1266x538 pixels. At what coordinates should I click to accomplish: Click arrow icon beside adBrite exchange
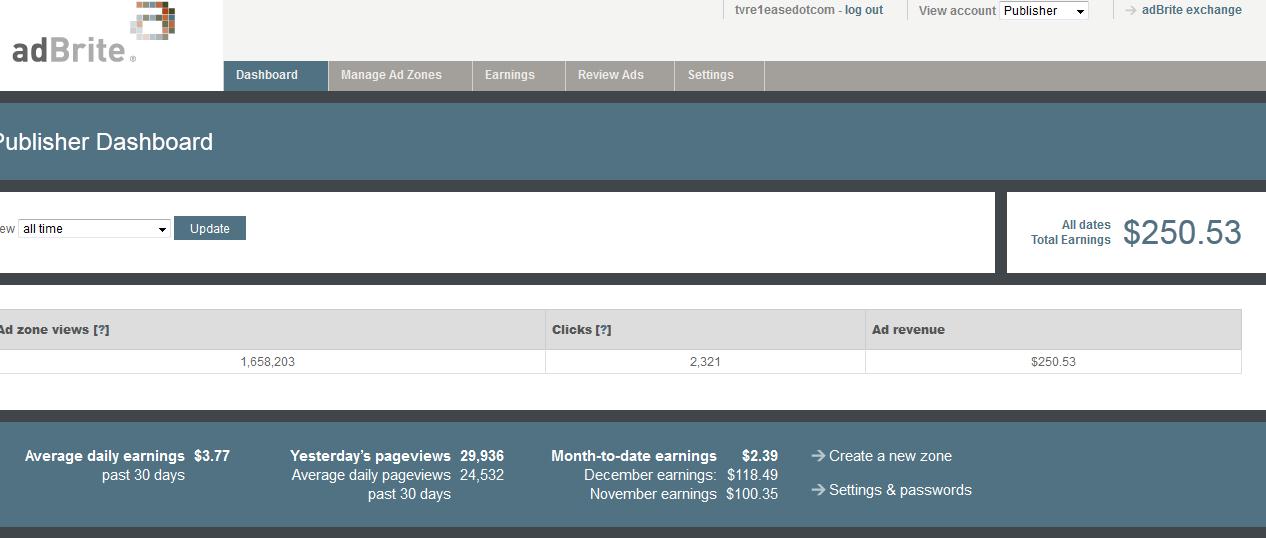1131,10
